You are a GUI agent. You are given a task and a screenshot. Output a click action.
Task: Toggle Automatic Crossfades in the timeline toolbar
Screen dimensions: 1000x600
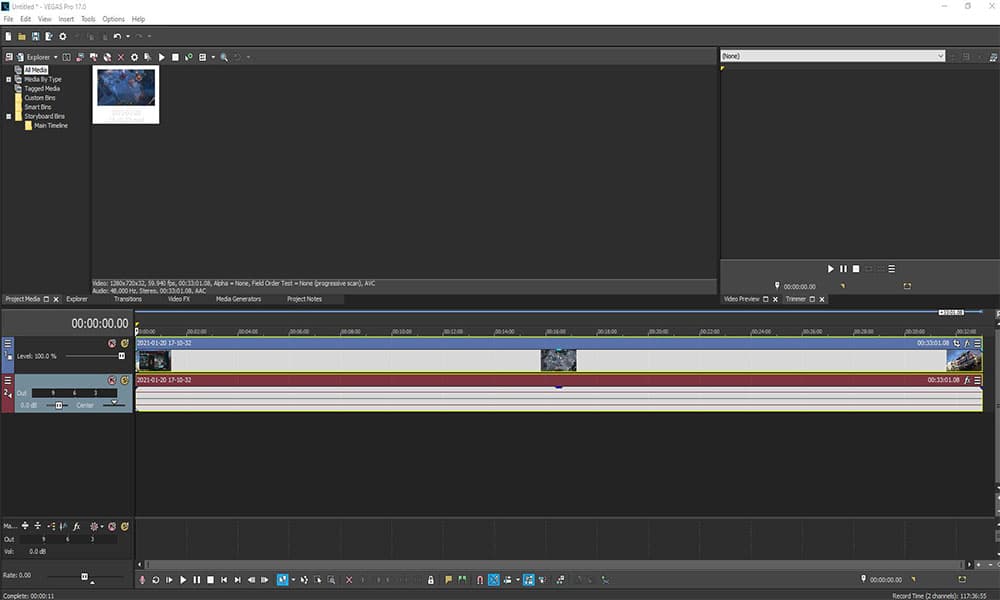pyautogui.click(x=494, y=580)
